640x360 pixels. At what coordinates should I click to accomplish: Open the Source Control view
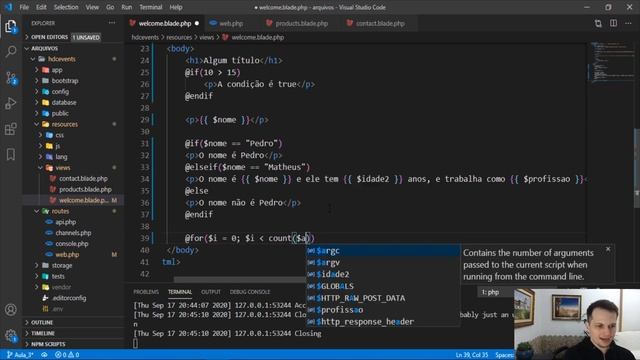tap(11, 78)
